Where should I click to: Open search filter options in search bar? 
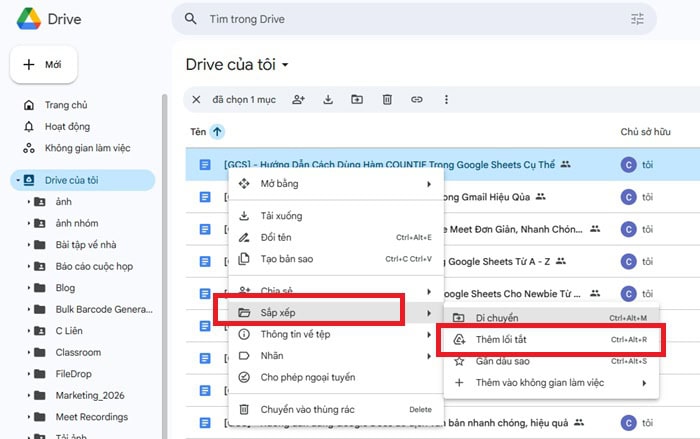tap(637, 19)
